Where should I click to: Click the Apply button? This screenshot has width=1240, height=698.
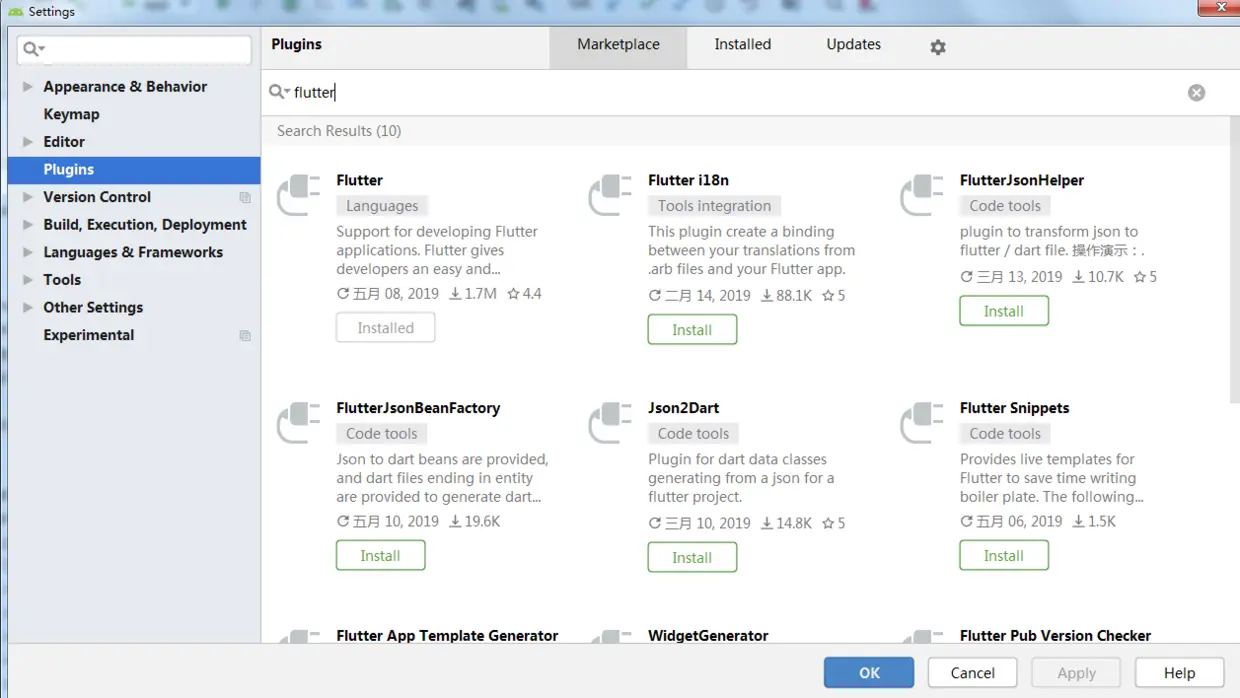pyautogui.click(x=1076, y=673)
